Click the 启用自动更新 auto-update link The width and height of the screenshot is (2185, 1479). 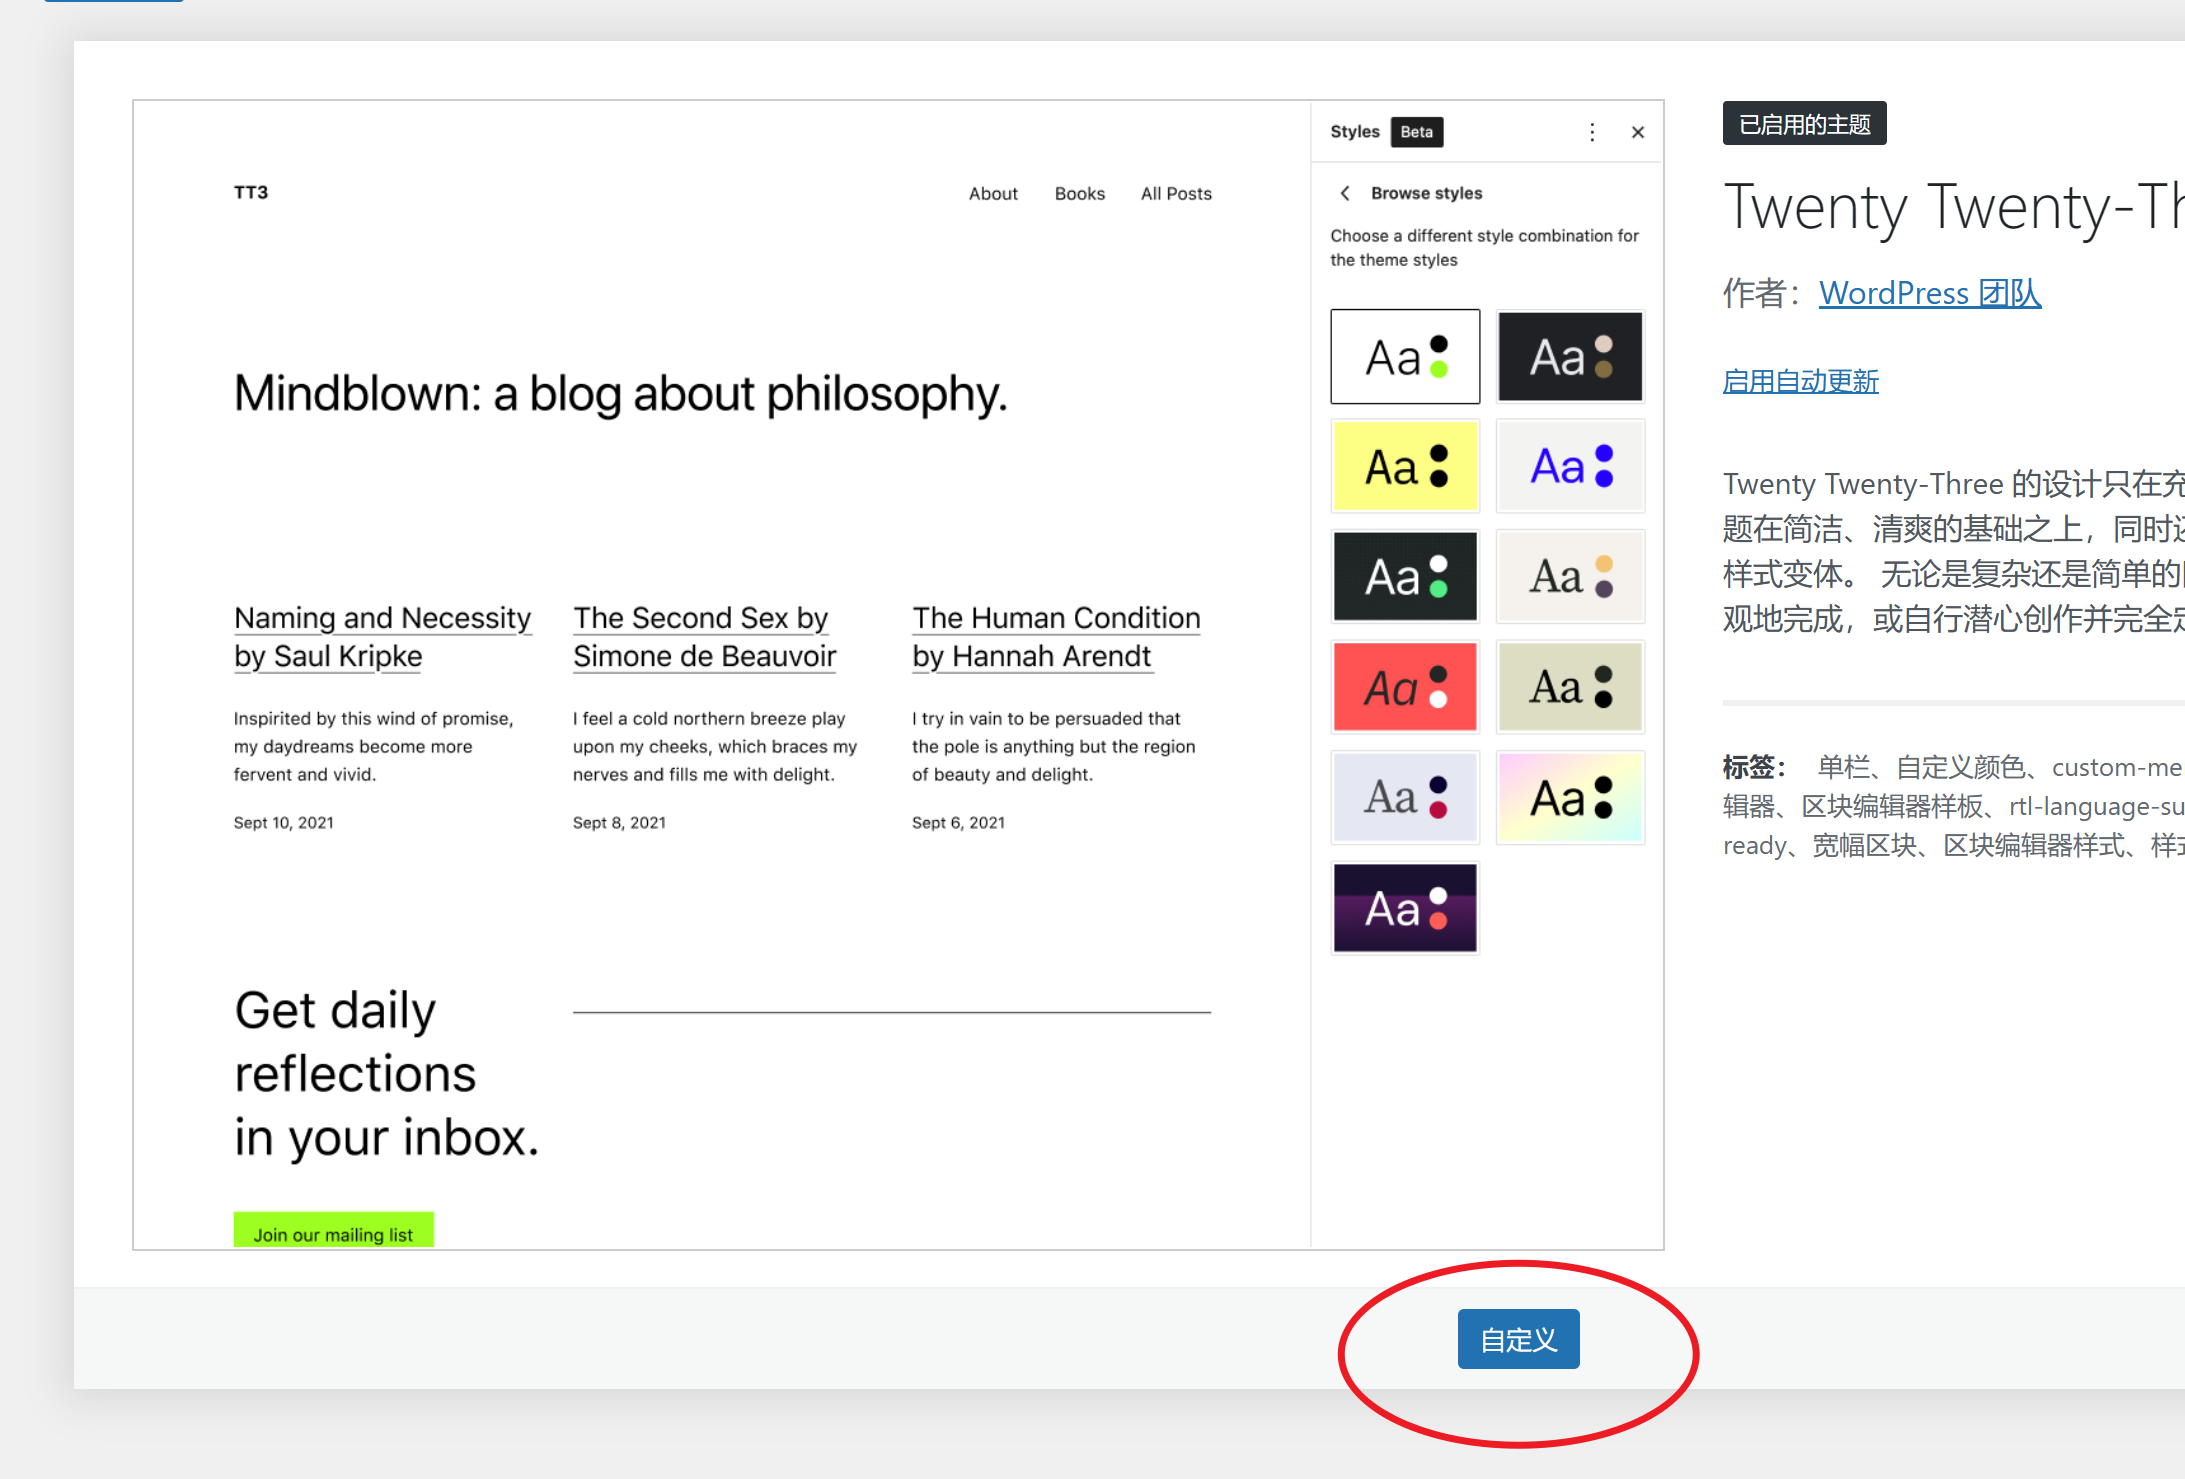pyautogui.click(x=1800, y=381)
